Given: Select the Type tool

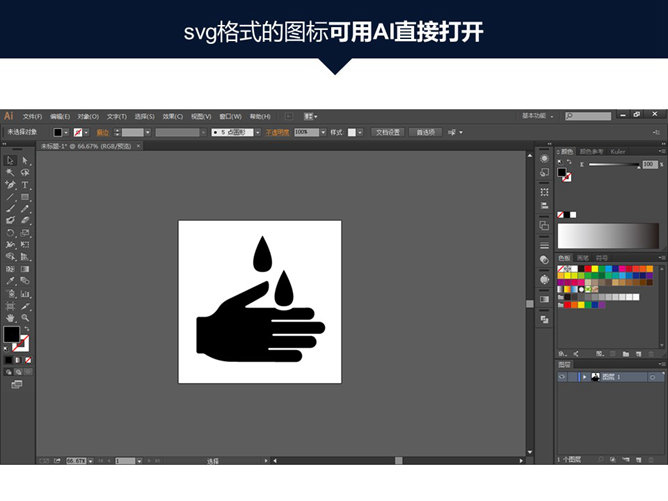Looking at the screenshot, I should [25, 185].
